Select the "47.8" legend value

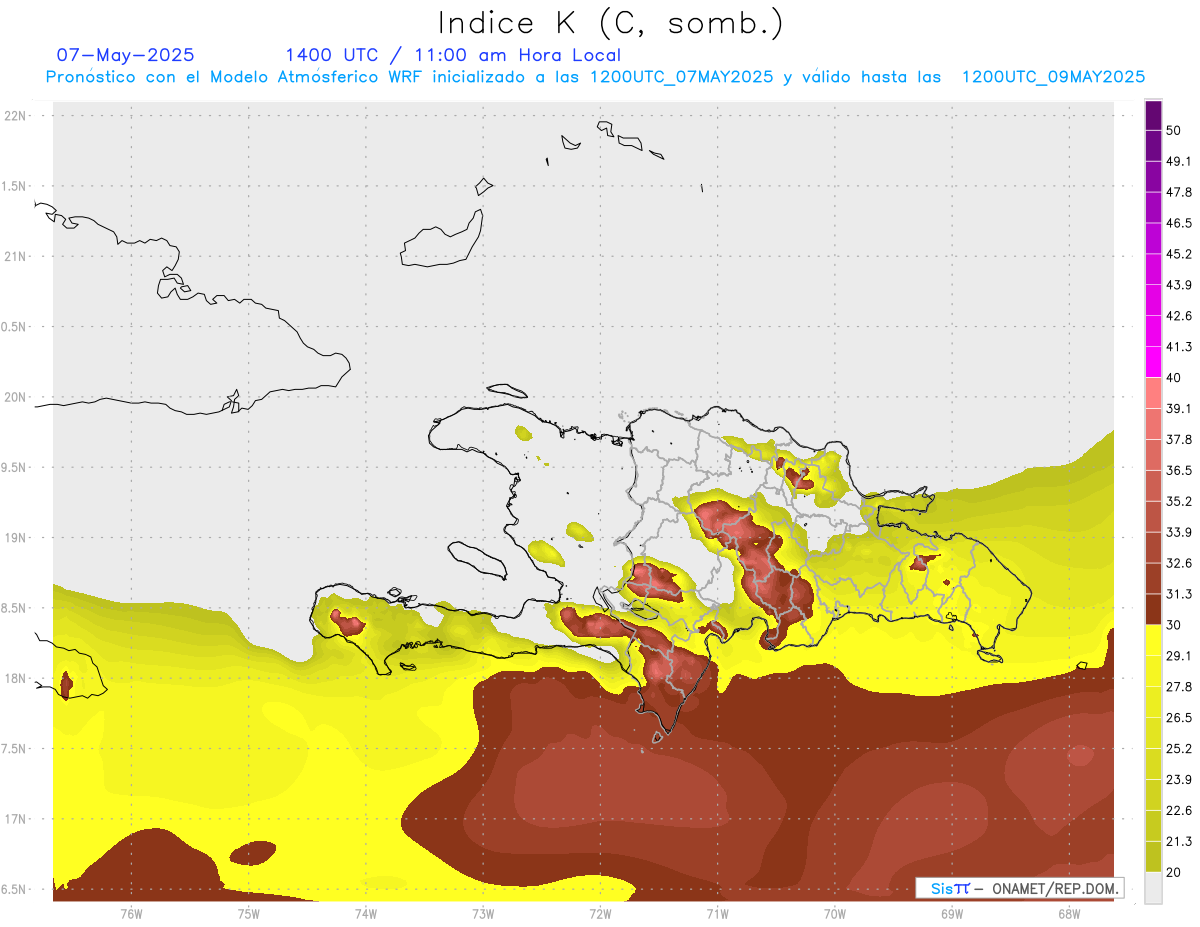coord(1179,192)
